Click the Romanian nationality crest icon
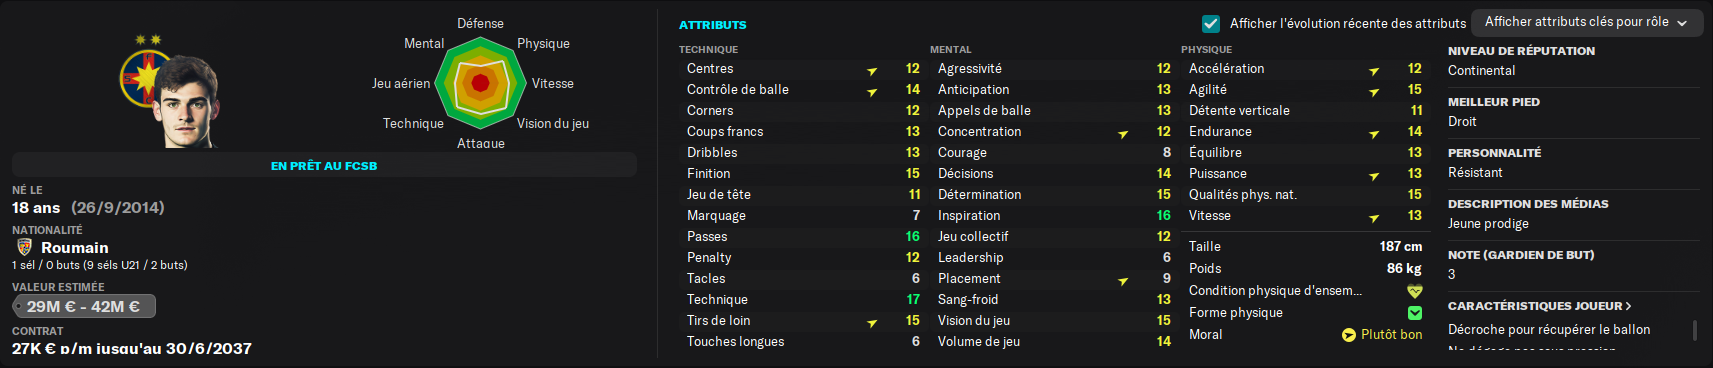 25,247
